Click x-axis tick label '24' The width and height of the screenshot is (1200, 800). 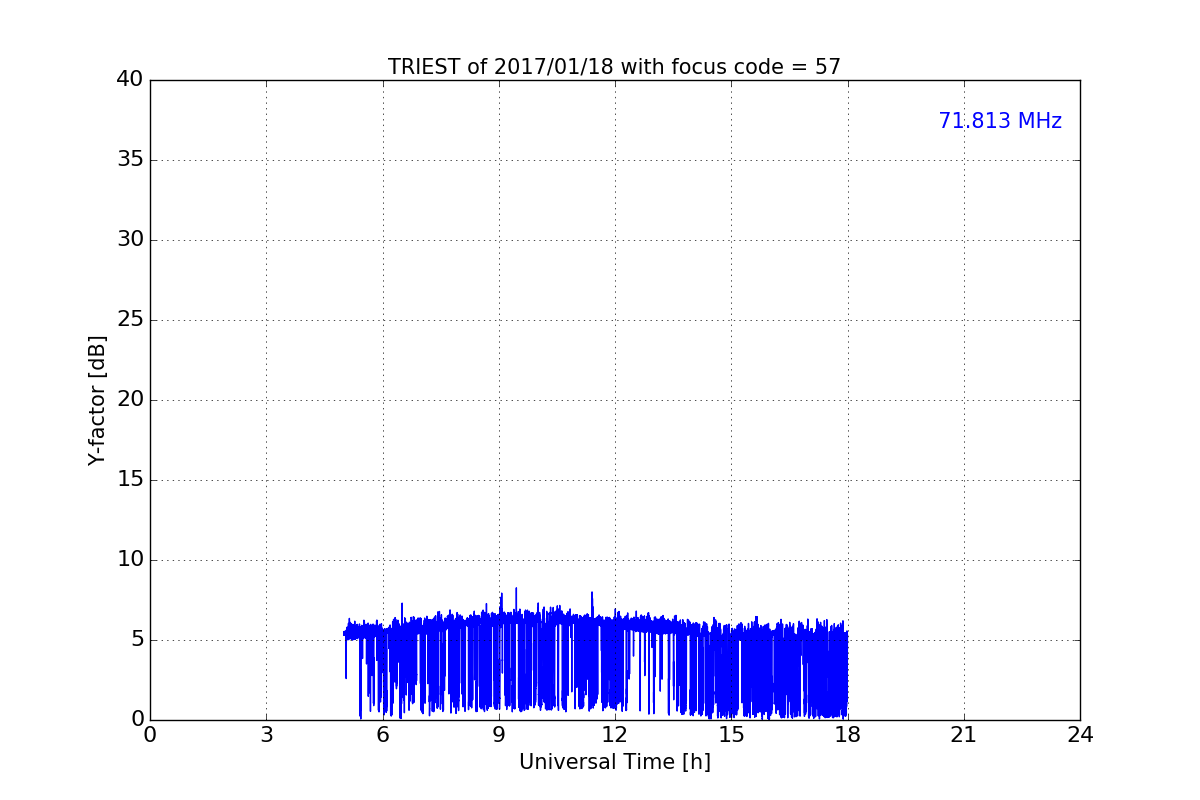(1080, 735)
